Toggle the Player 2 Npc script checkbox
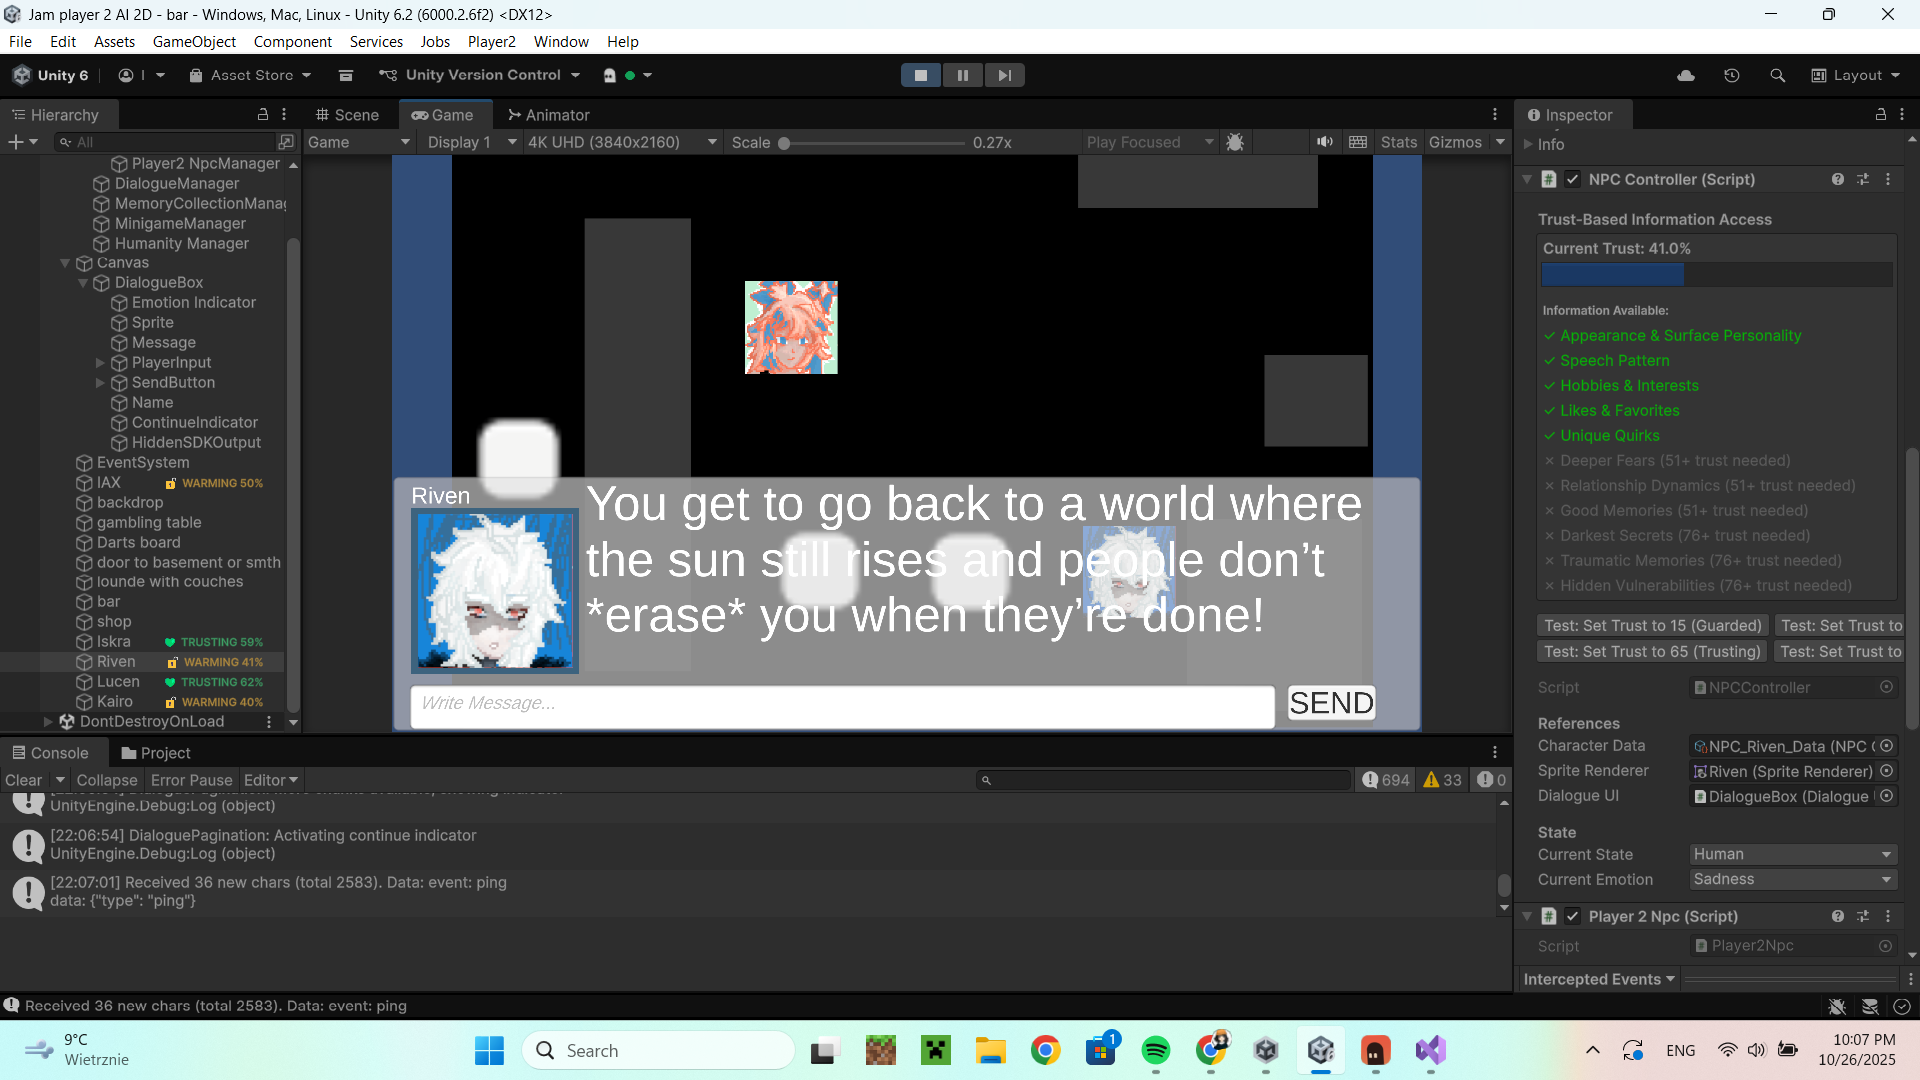Image resolution: width=1920 pixels, height=1080 pixels. (x=1573, y=916)
